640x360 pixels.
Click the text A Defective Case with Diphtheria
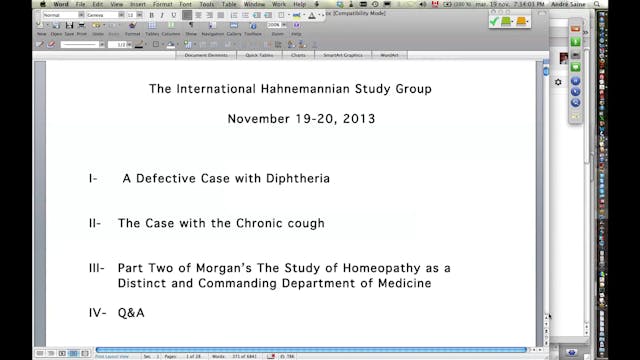tap(226, 178)
